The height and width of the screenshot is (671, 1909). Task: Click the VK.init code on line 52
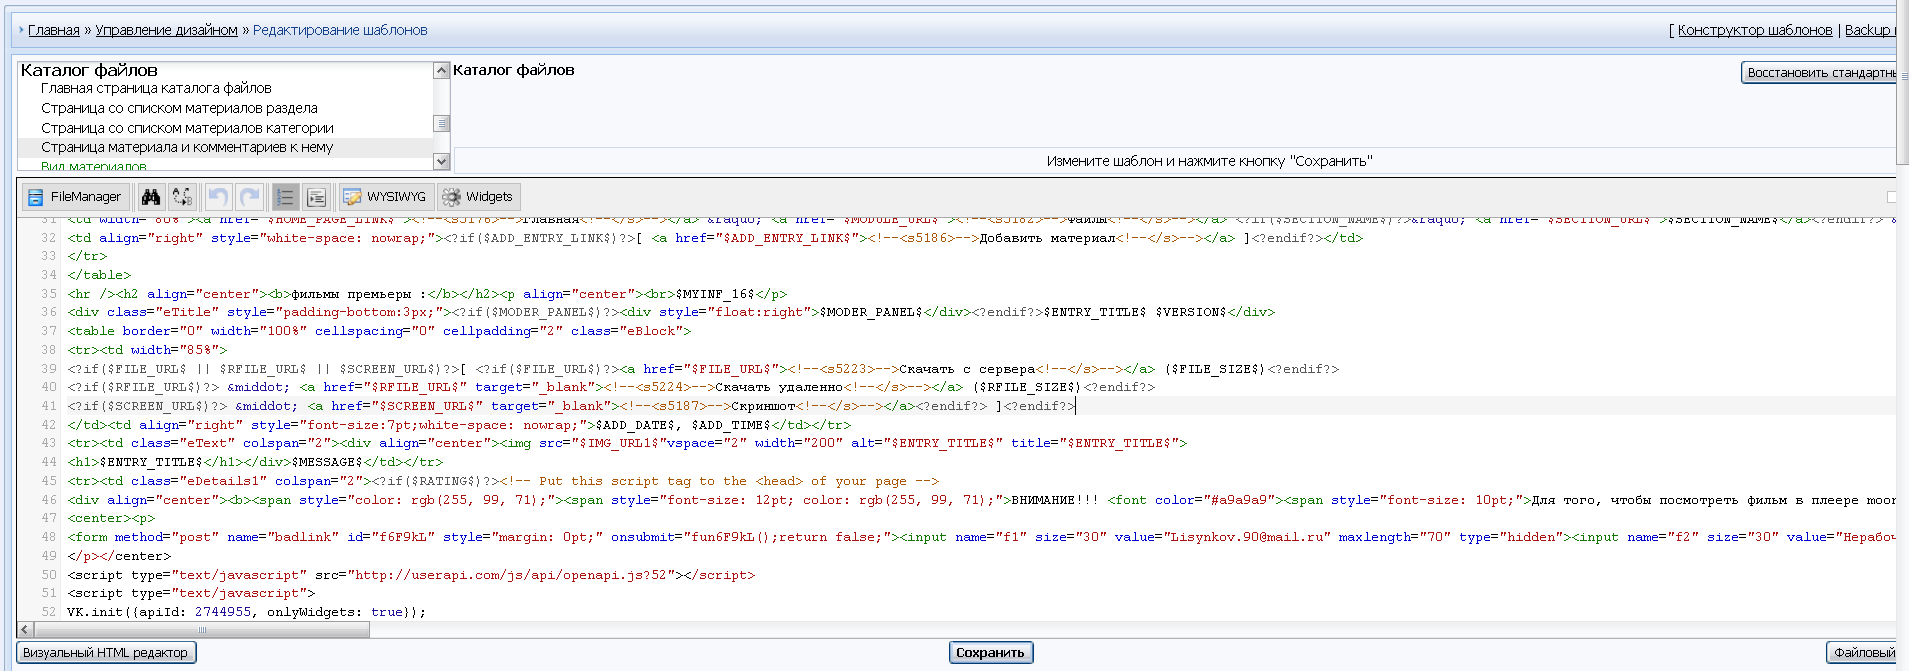pyautogui.click(x=246, y=612)
